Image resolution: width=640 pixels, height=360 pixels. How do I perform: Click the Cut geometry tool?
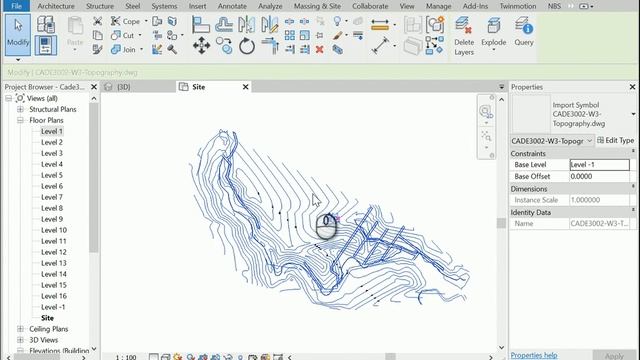[122, 36]
